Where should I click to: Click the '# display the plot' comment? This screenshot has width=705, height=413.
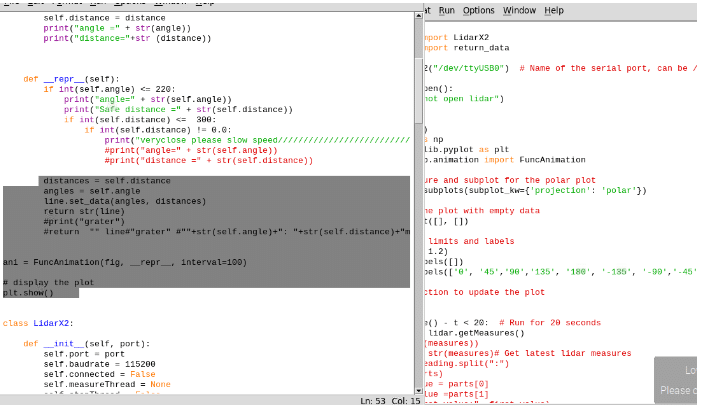point(48,283)
